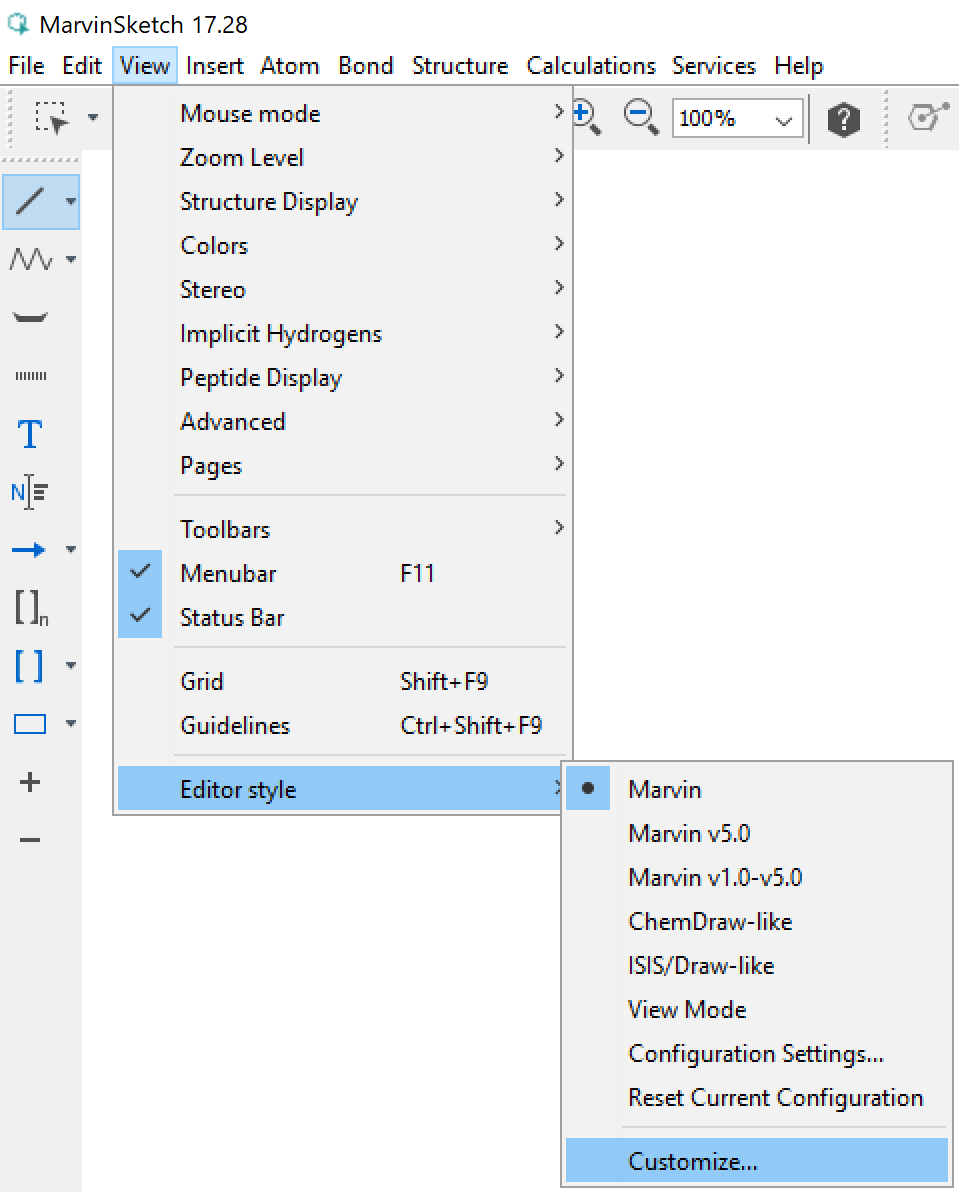Click the text tool T icon

tap(30, 435)
